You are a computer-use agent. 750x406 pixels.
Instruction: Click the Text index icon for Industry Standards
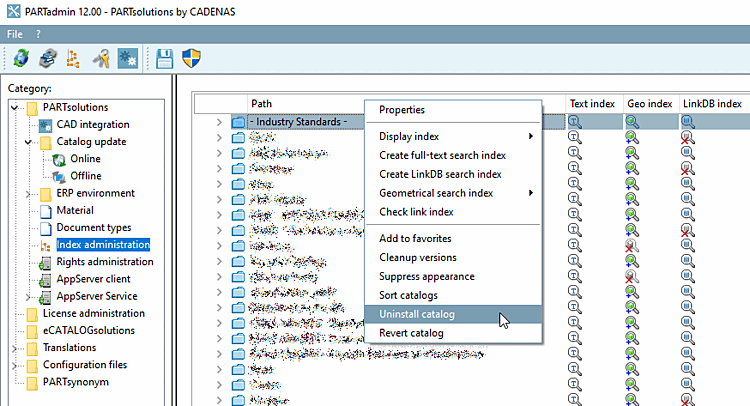tap(574, 122)
